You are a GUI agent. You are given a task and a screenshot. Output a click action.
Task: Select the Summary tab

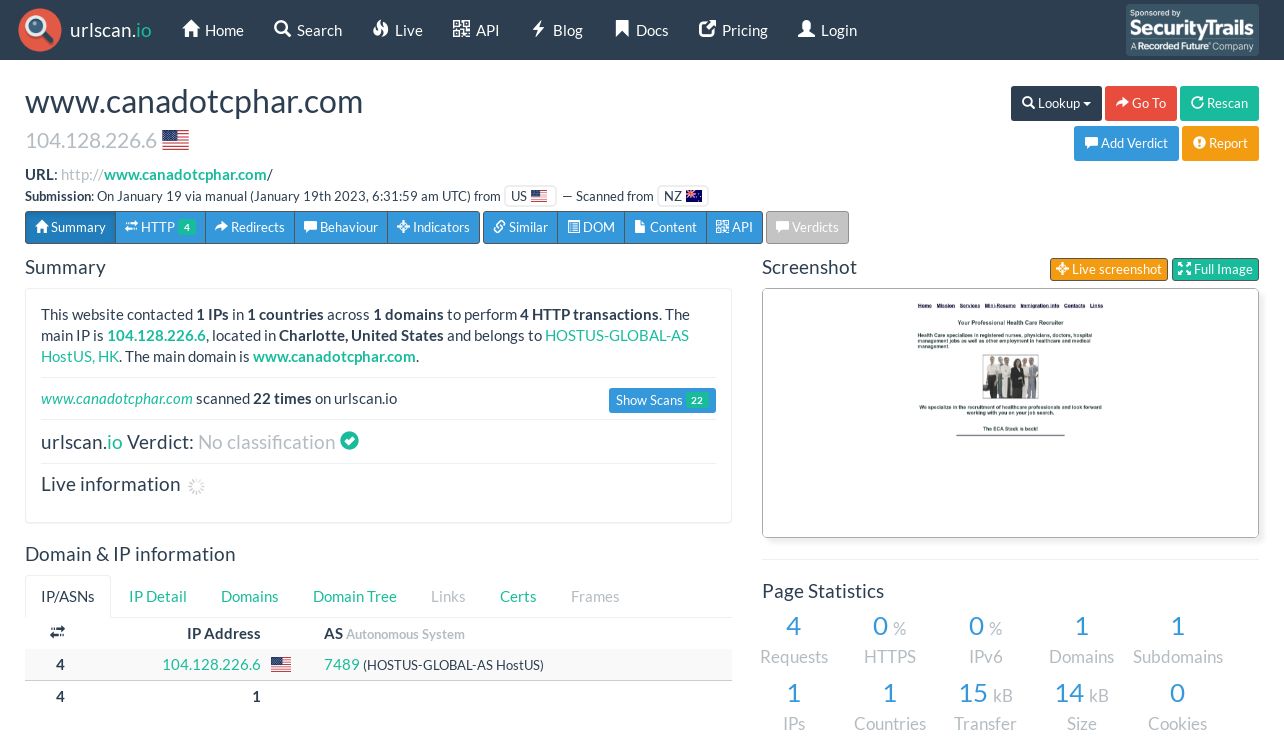70,227
